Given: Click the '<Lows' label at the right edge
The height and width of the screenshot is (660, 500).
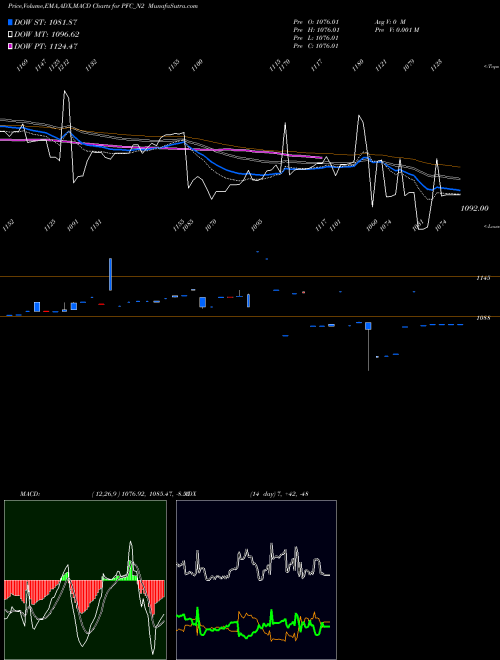Looking at the screenshot, I should coord(492,226).
